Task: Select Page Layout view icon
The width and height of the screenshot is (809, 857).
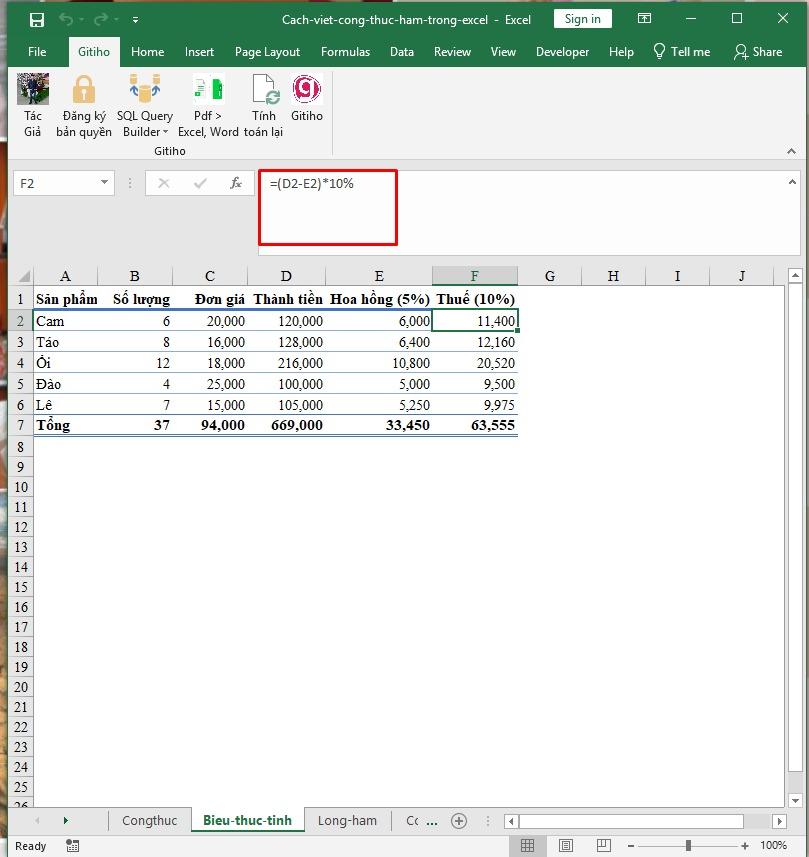Action: click(565, 845)
